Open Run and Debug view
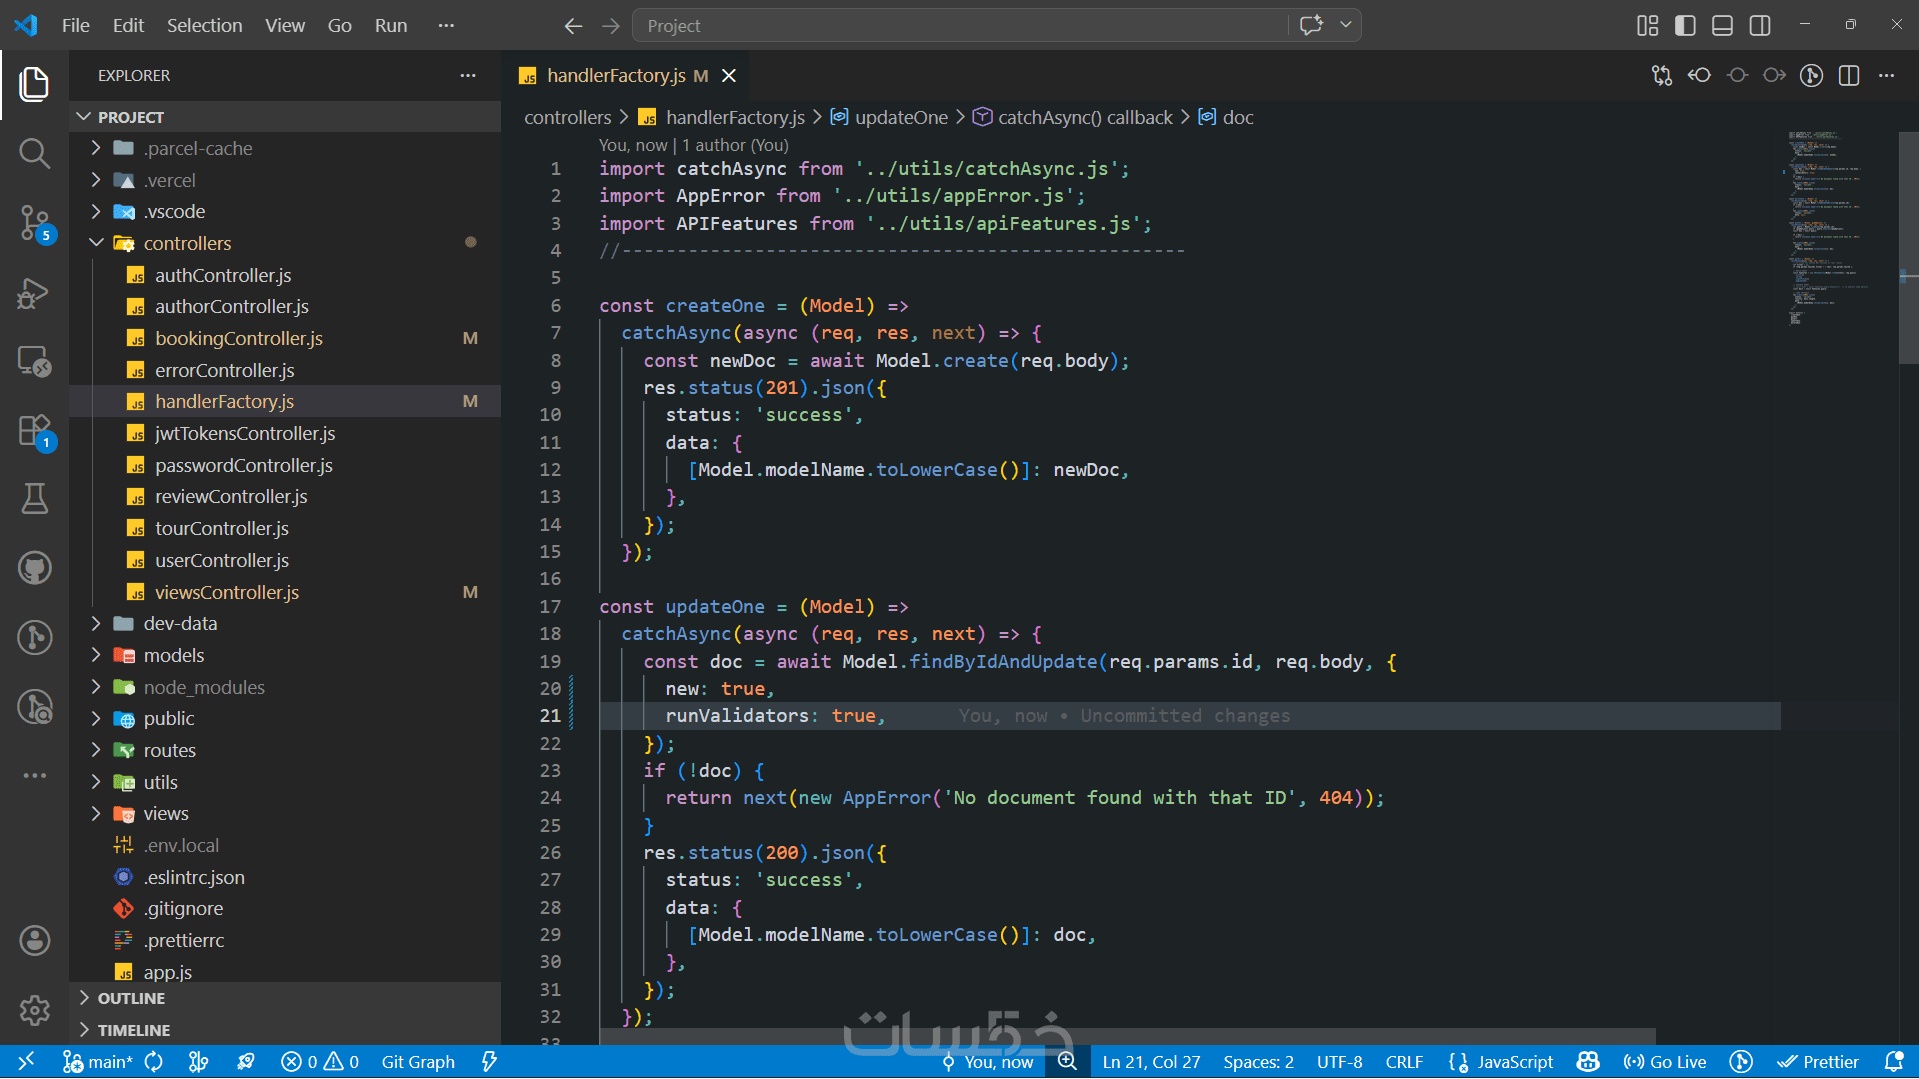The image size is (1919, 1079). point(34,292)
